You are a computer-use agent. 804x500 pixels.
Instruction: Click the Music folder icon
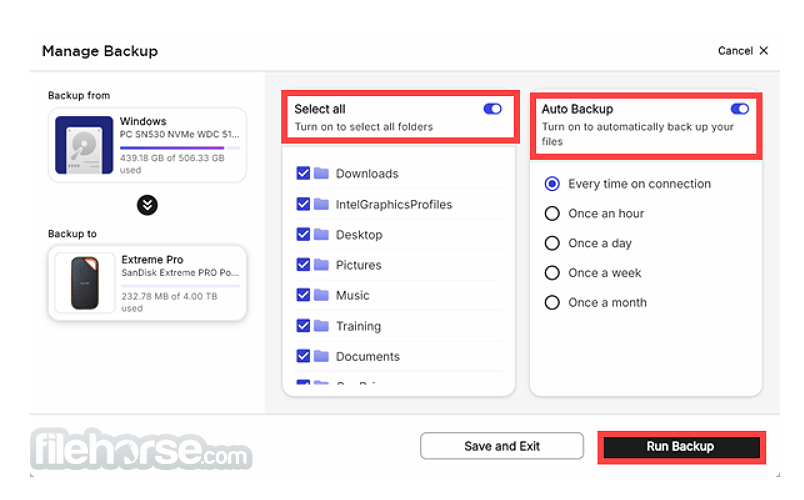321,295
